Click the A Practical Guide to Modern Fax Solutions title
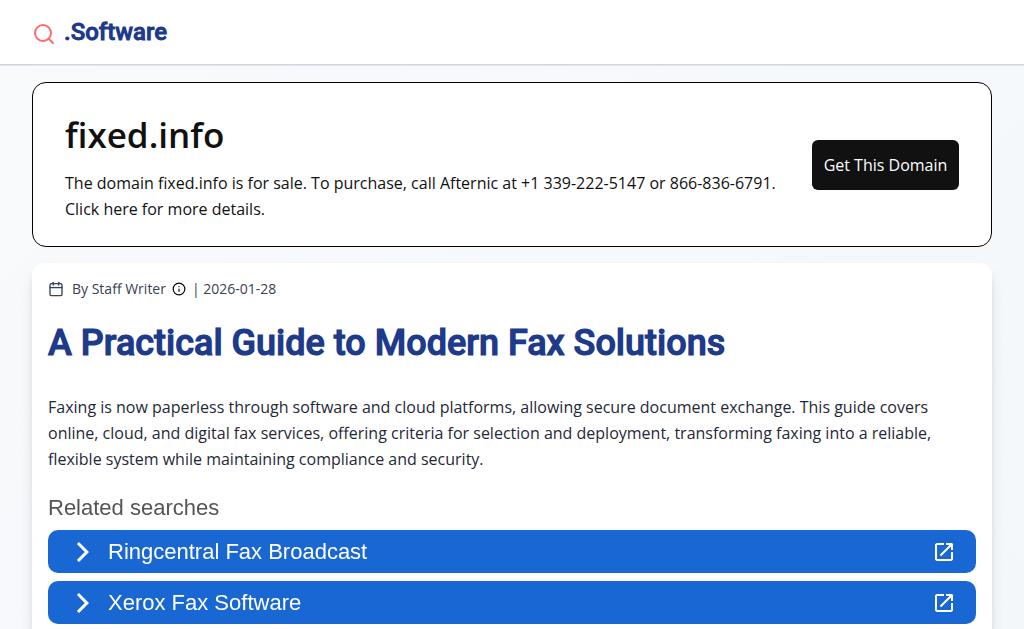The image size is (1024, 629). 386,342
